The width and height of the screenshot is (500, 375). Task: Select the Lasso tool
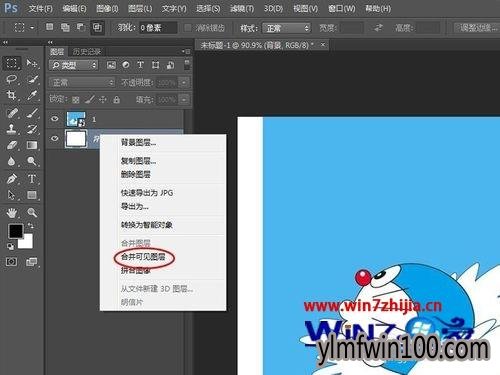[12, 79]
